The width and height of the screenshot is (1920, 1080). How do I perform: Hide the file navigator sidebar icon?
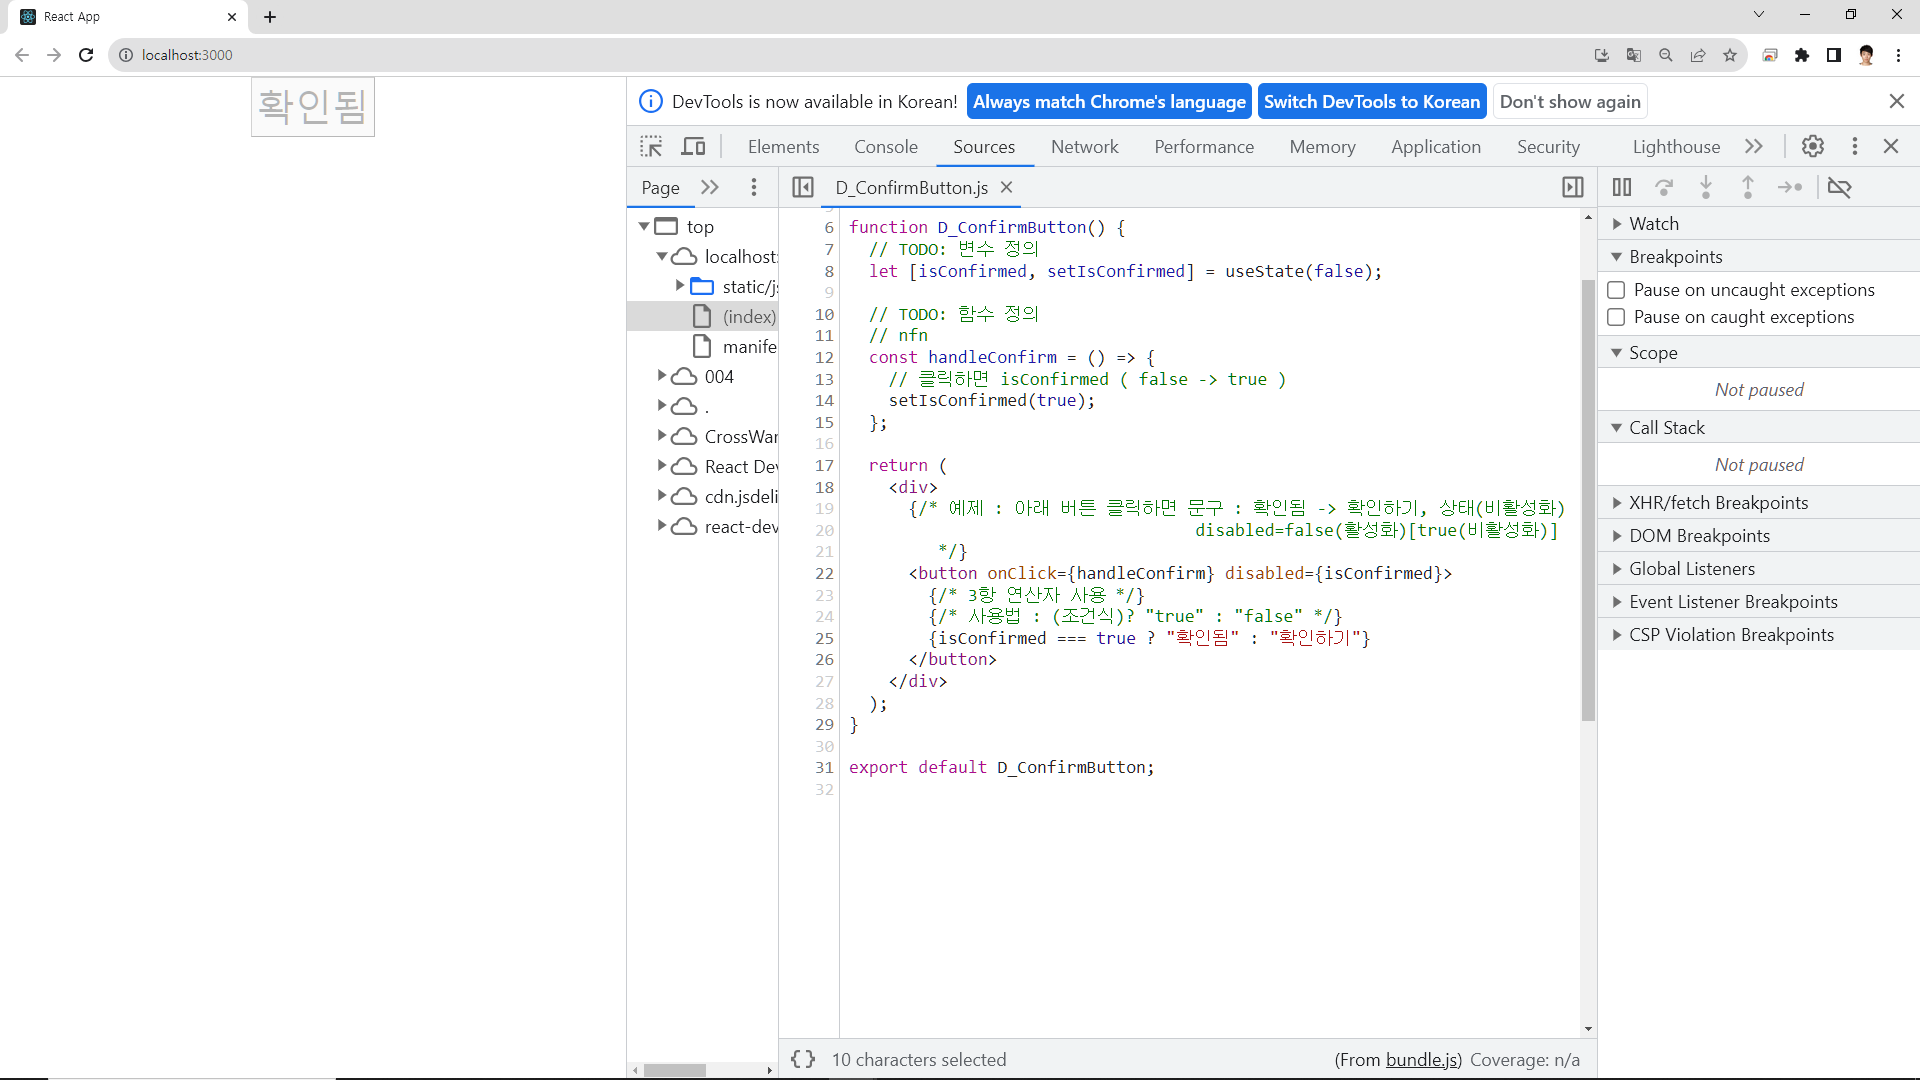point(802,187)
